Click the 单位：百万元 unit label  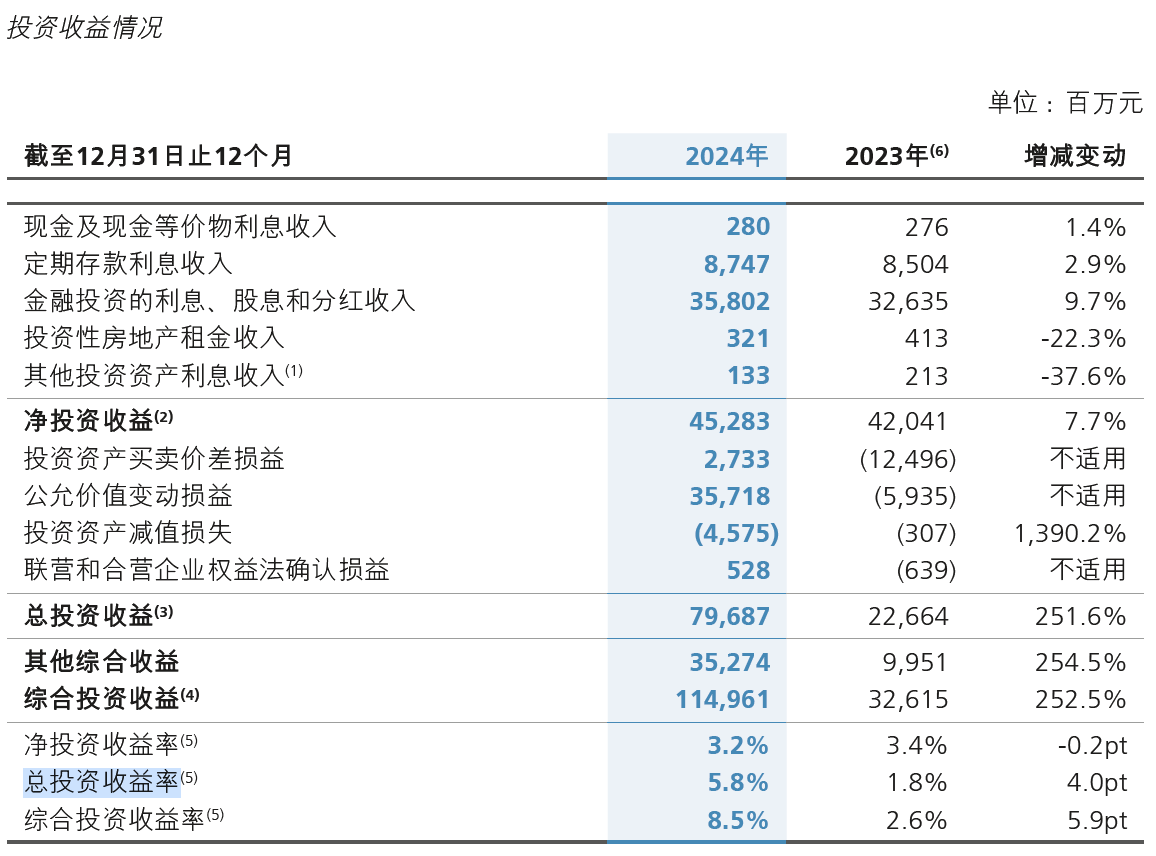[x=1066, y=102]
